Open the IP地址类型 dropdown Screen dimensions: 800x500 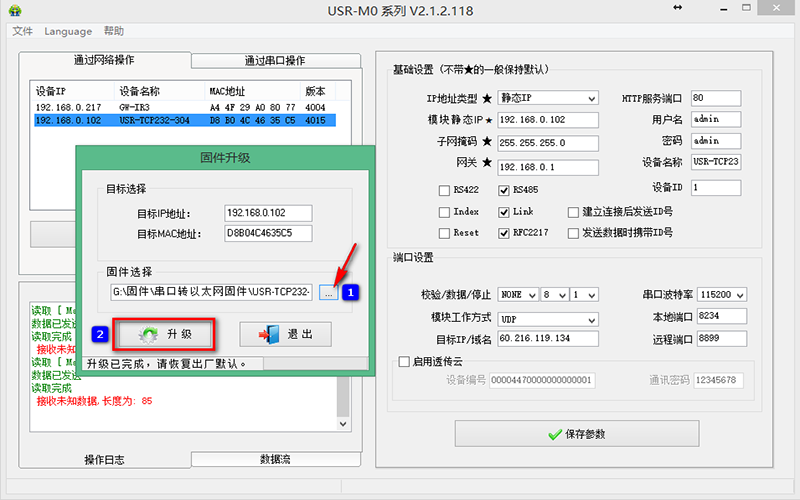[x=591, y=98]
